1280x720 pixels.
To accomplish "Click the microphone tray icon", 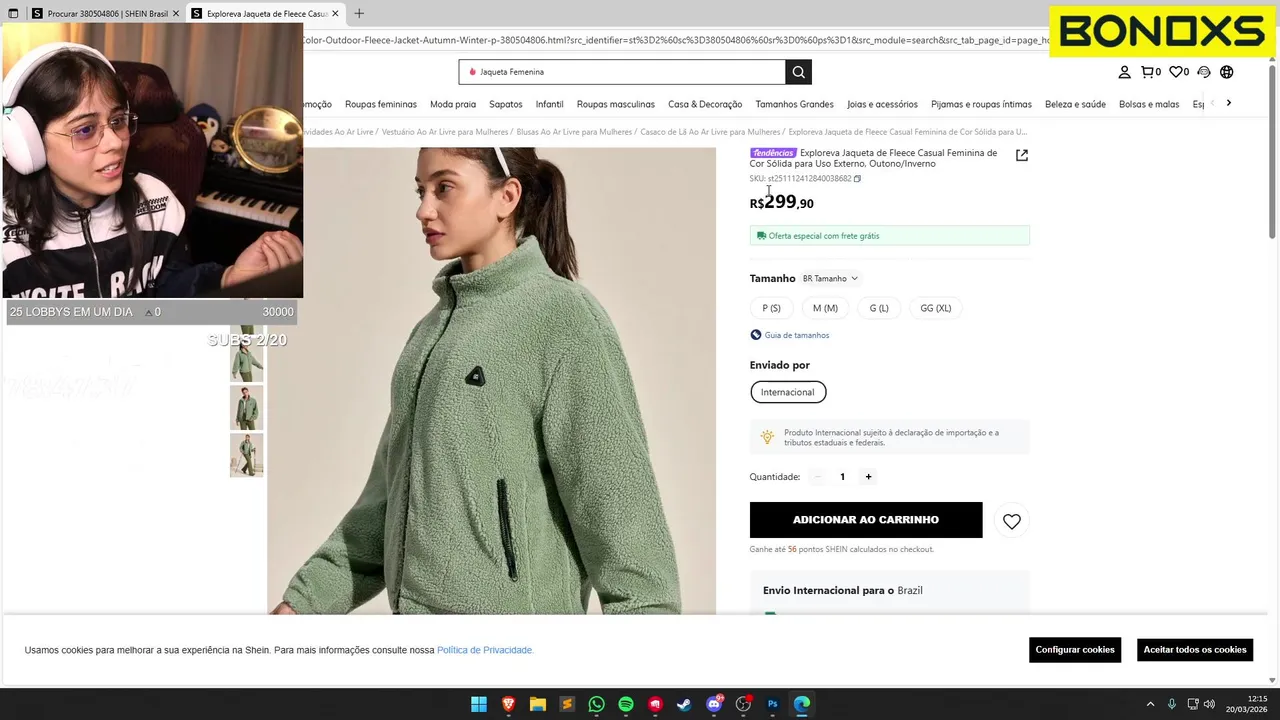I will [x=1171, y=704].
